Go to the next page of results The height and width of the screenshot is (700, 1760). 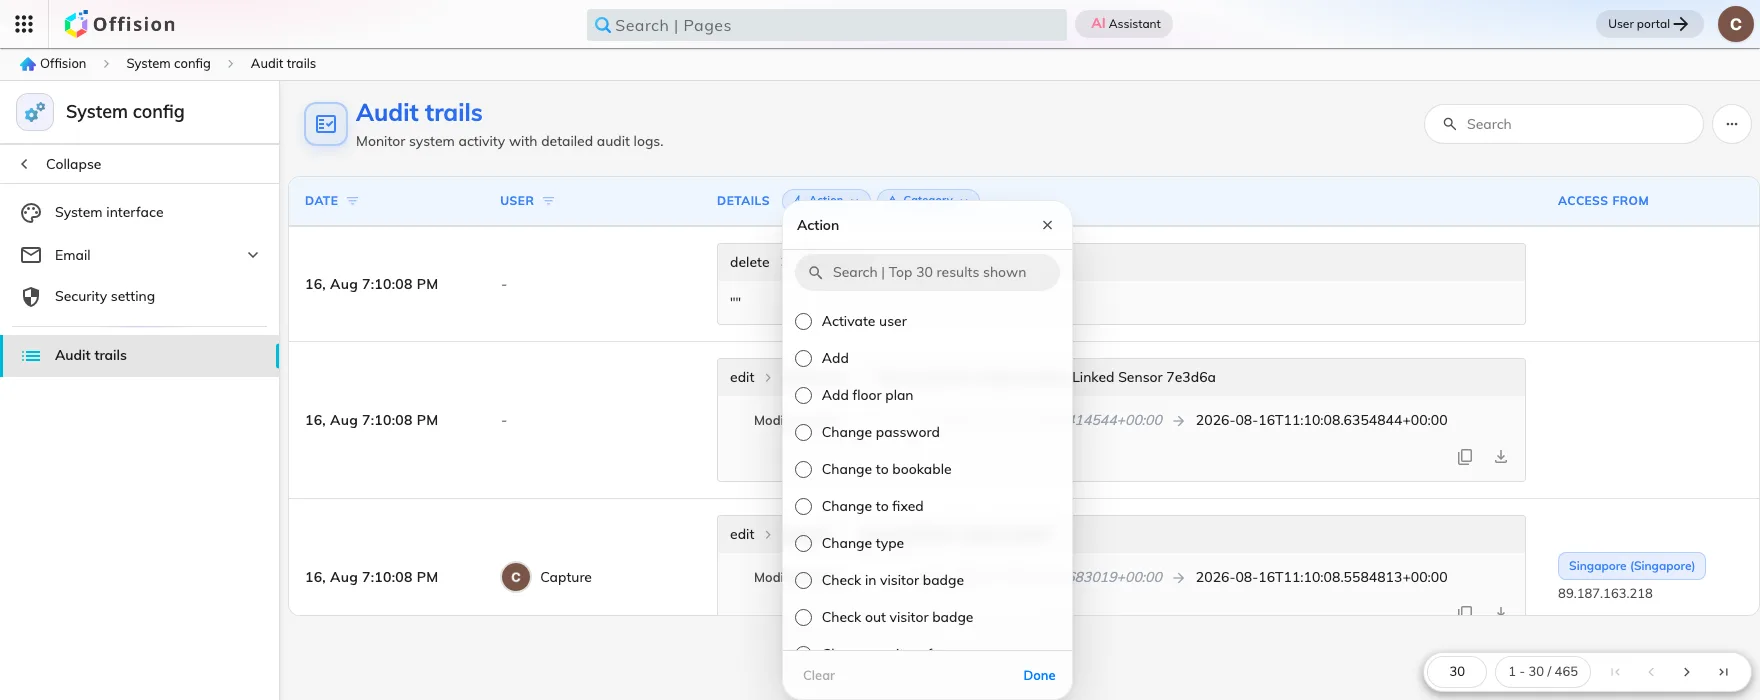click(x=1687, y=672)
